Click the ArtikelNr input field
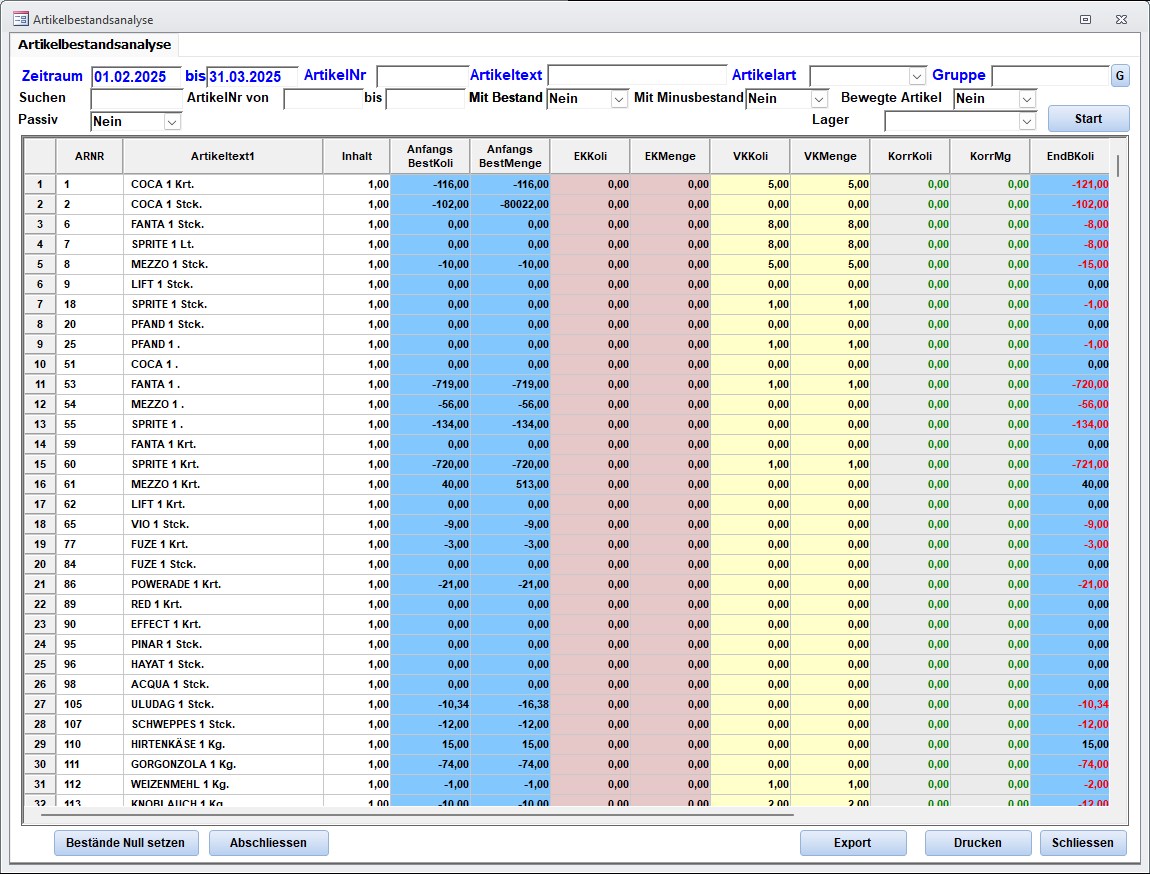 (x=421, y=76)
